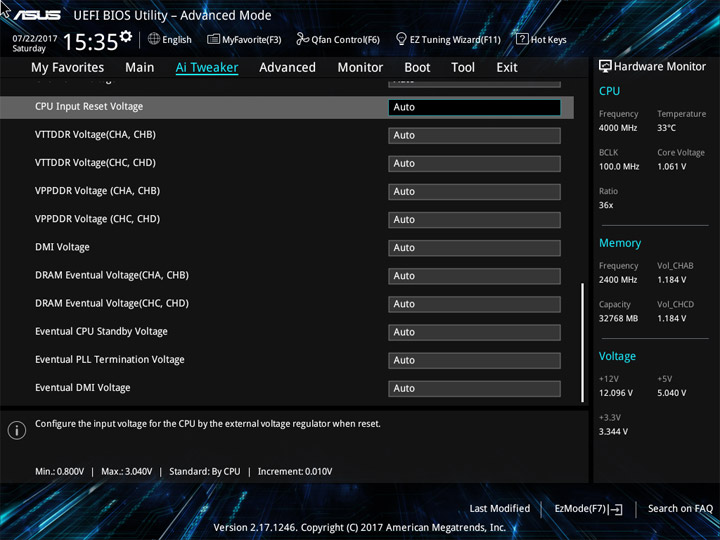Click the 15:35 clock display
The image size is (720, 540).
90,42
